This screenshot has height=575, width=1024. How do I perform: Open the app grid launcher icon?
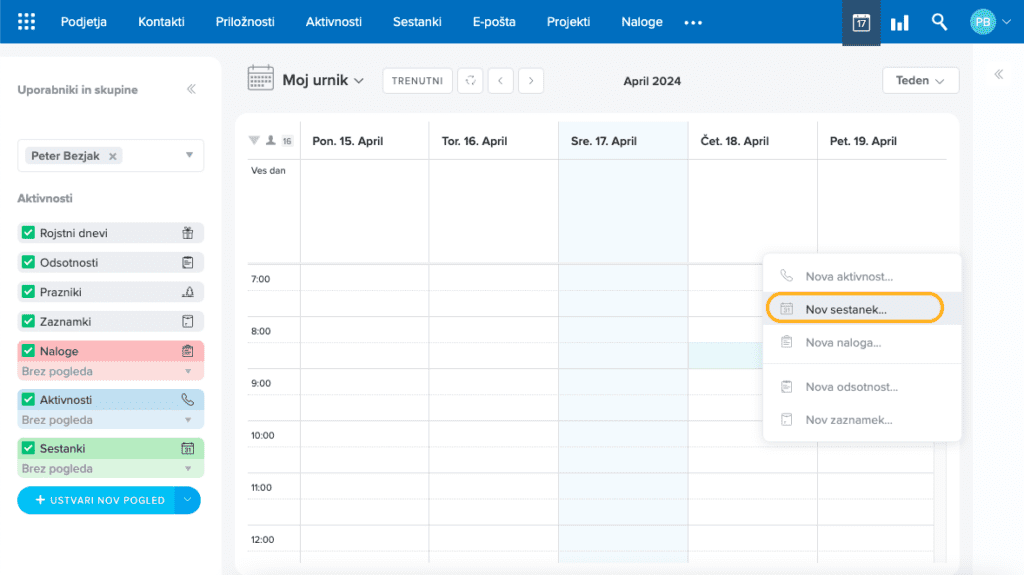27,22
